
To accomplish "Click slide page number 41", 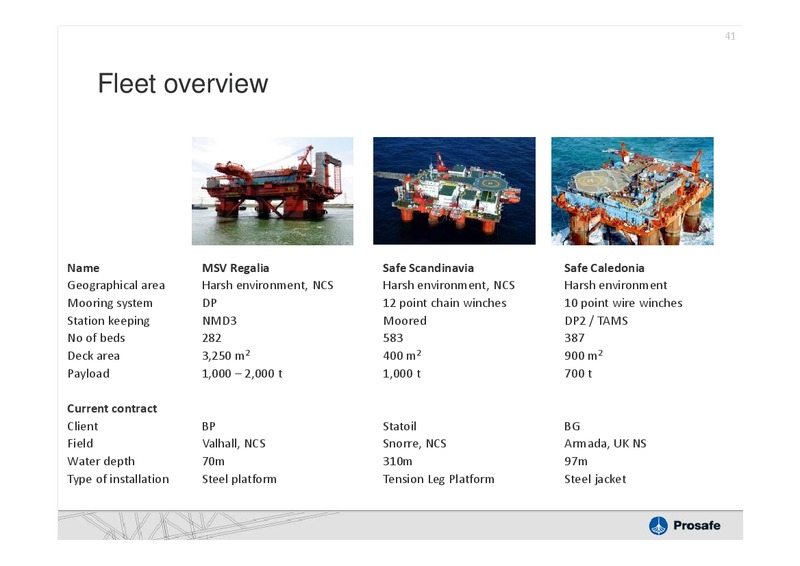I will point(730,36).
